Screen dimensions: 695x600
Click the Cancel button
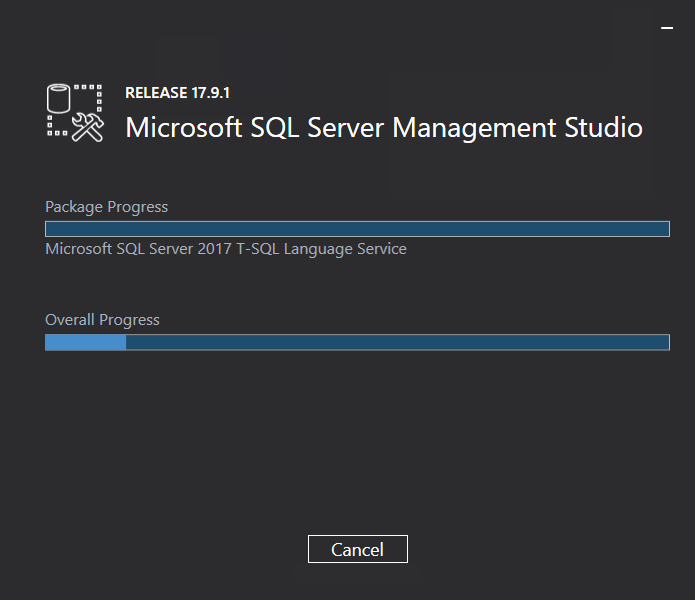[x=358, y=549]
